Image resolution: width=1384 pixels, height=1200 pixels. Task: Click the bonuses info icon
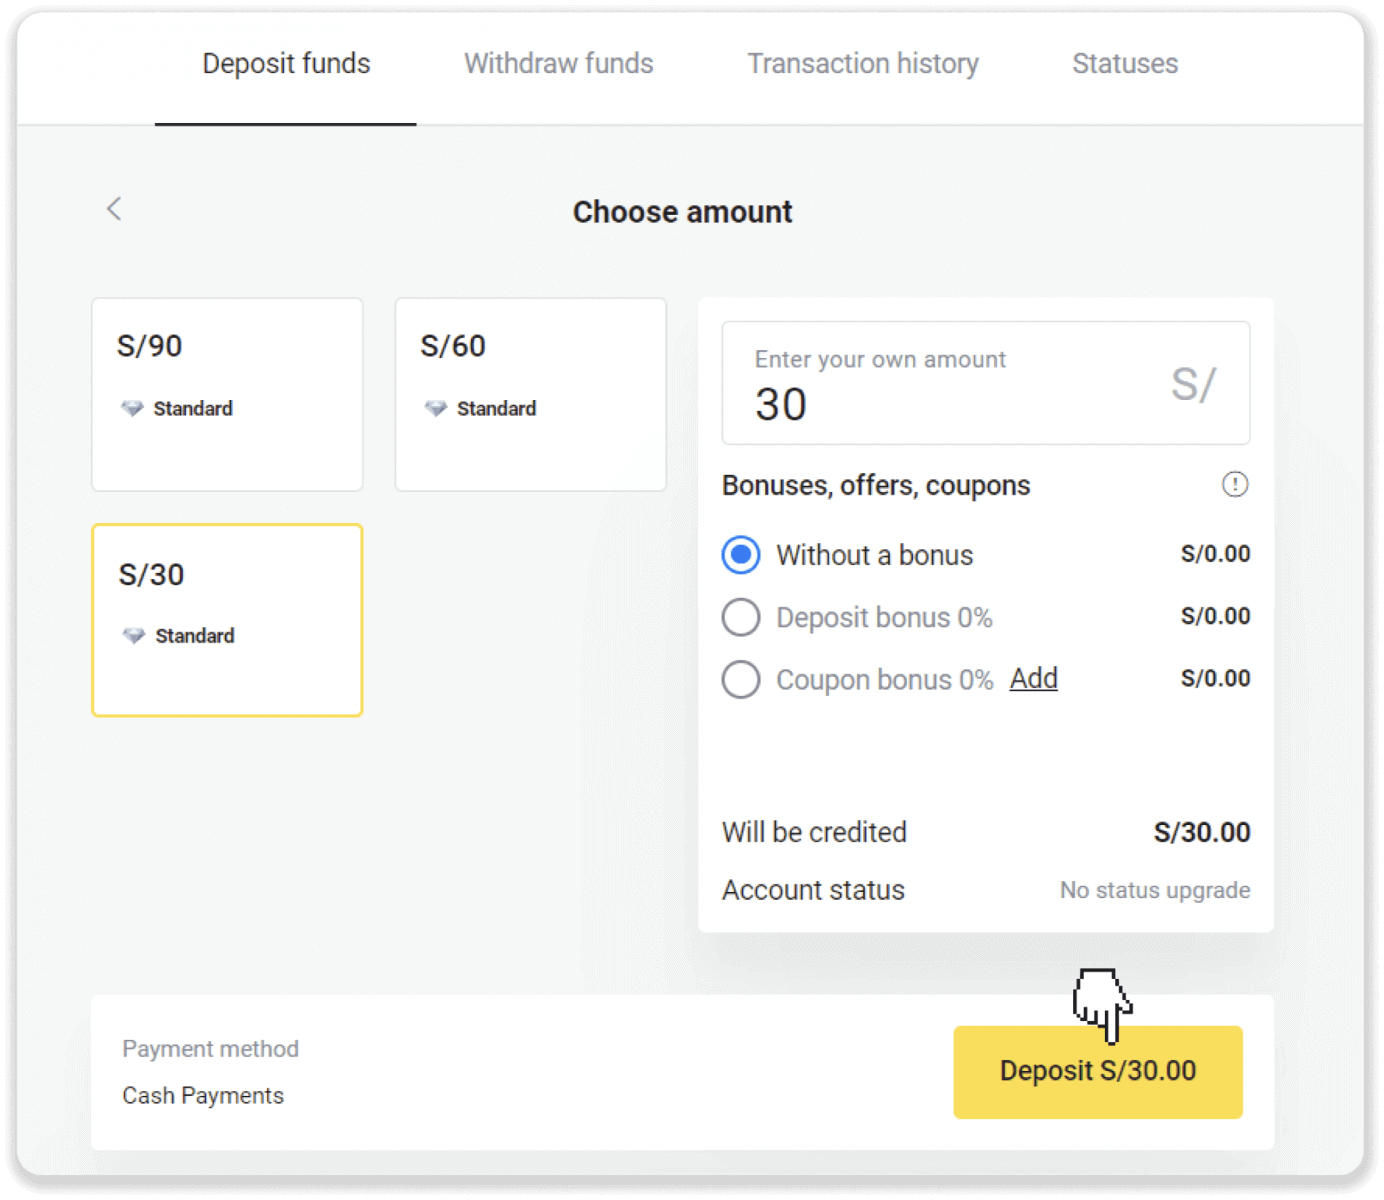click(x=1235, y=485)
